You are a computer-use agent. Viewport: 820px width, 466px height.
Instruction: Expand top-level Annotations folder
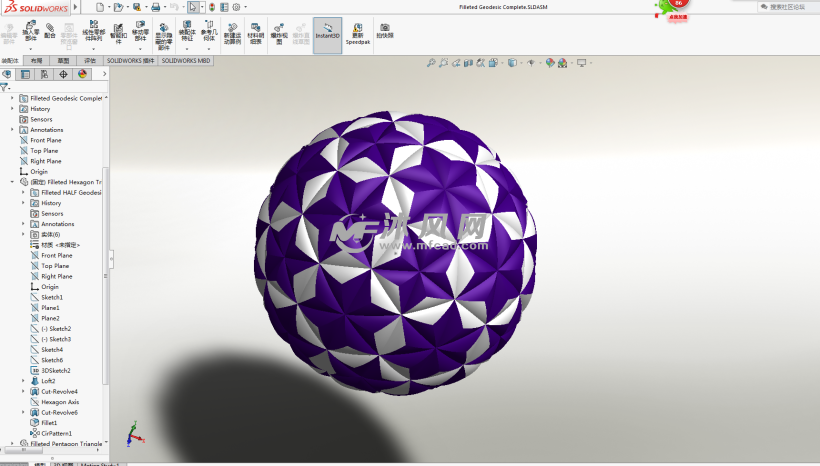tap(13, 129)
